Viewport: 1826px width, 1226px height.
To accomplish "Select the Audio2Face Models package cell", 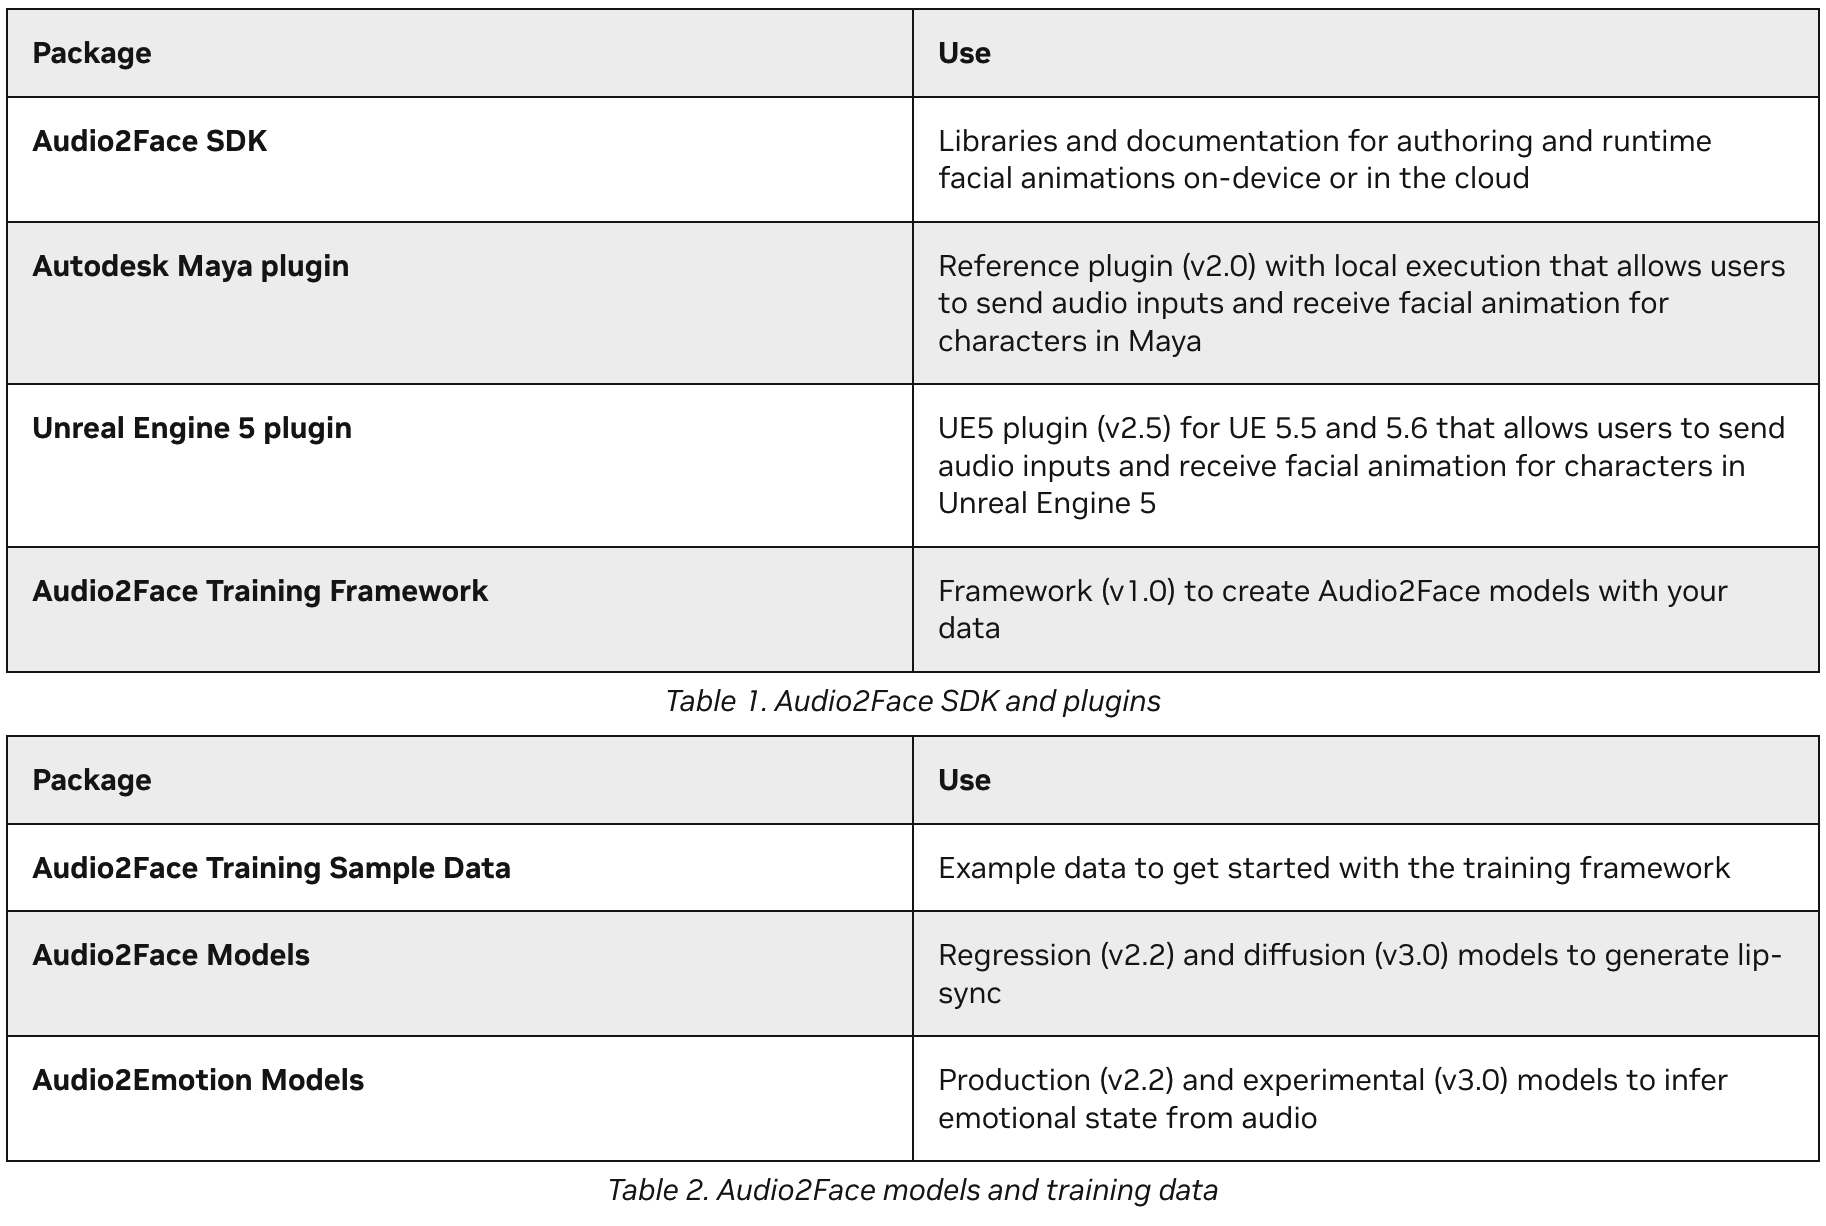I will pos(171,955).
